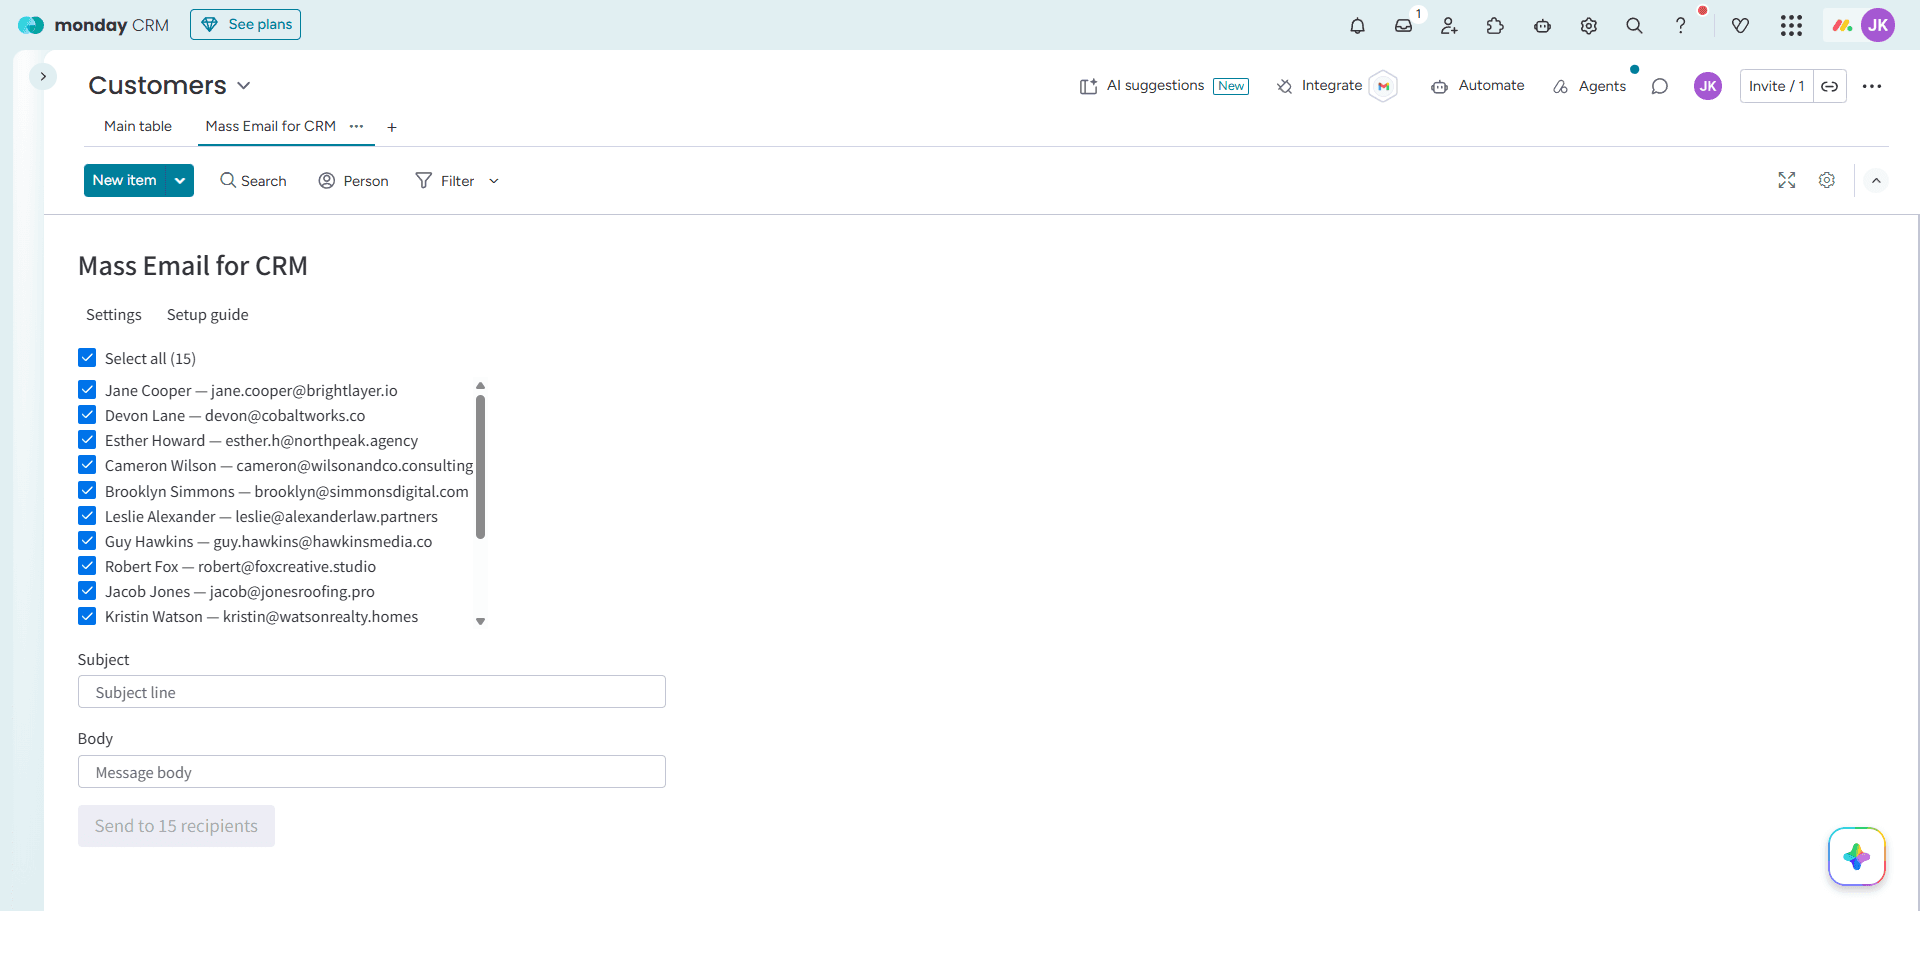Uncheck Leslie Alexander recipient
The width and height of the screenshot is (1920, 960).
87,516
